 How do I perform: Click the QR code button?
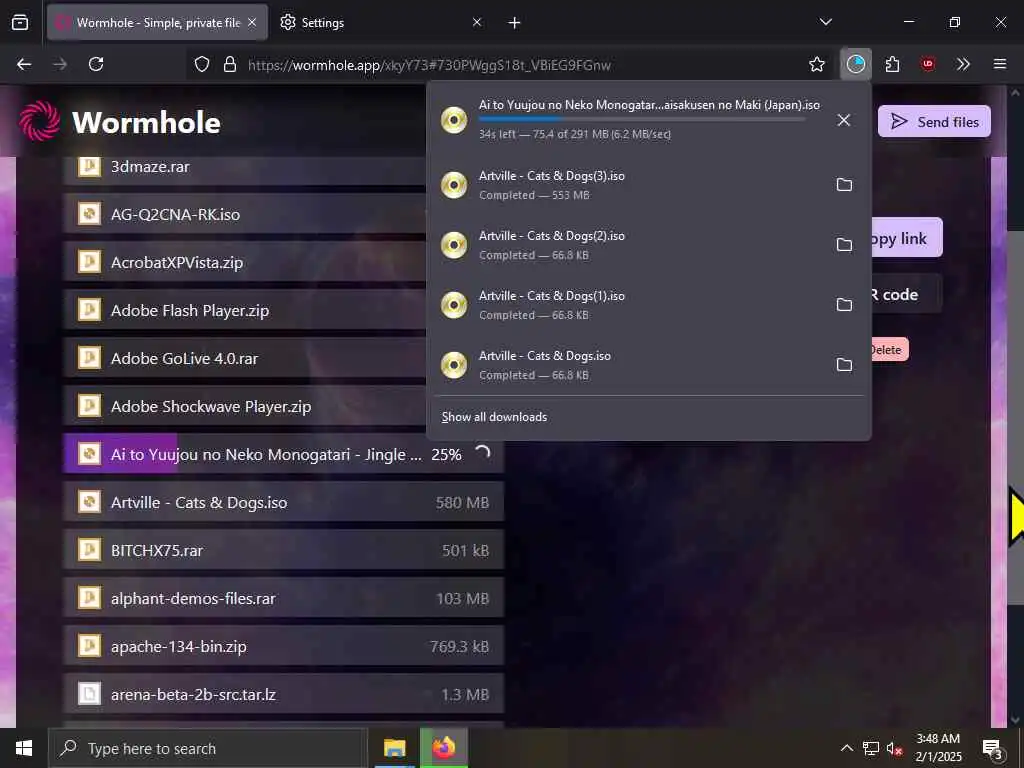[x=907, y=295]
